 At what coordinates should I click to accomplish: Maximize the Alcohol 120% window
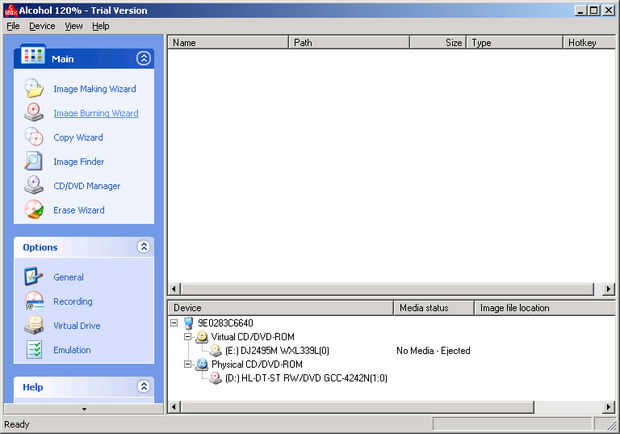[x=594, y=11]
